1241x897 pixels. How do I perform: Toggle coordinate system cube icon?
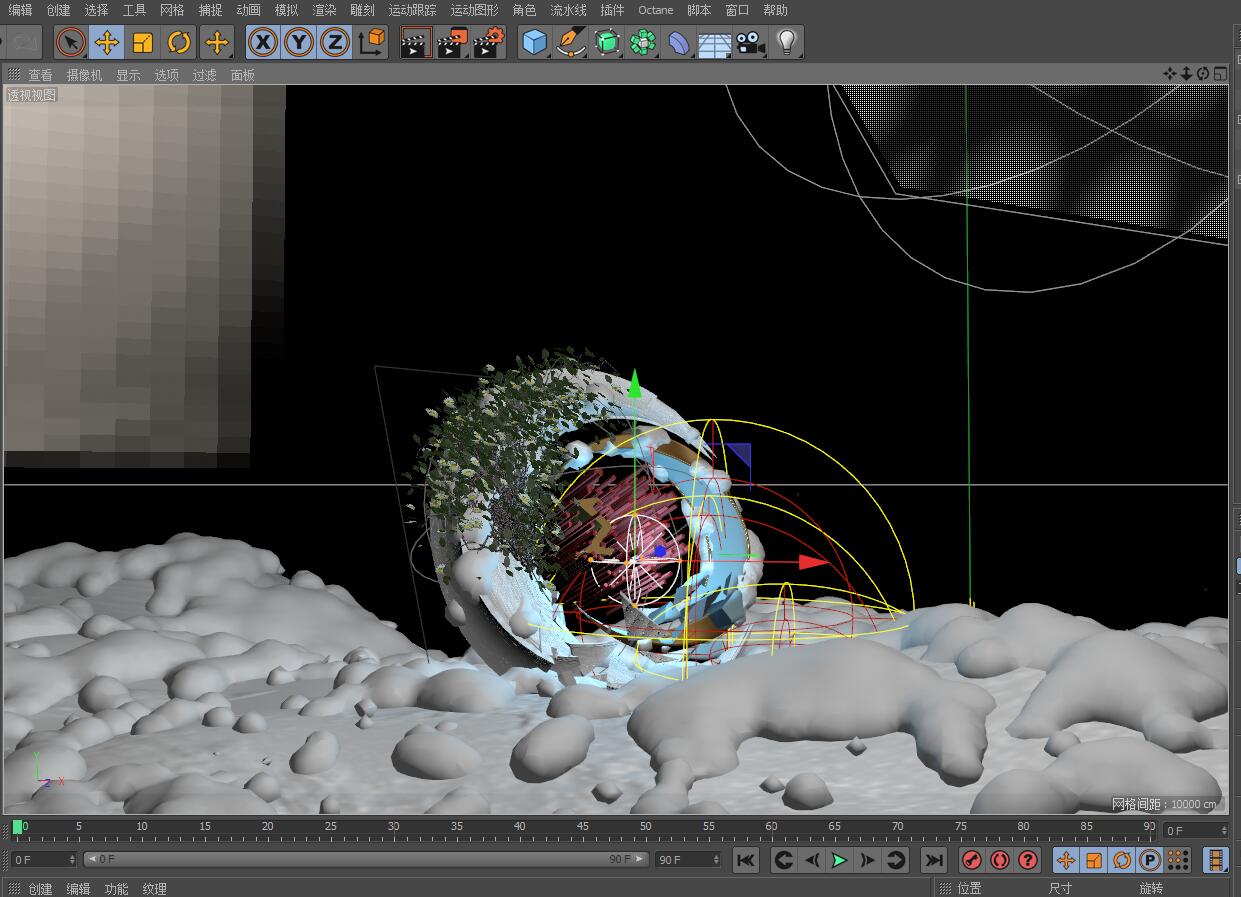(371, 42)
